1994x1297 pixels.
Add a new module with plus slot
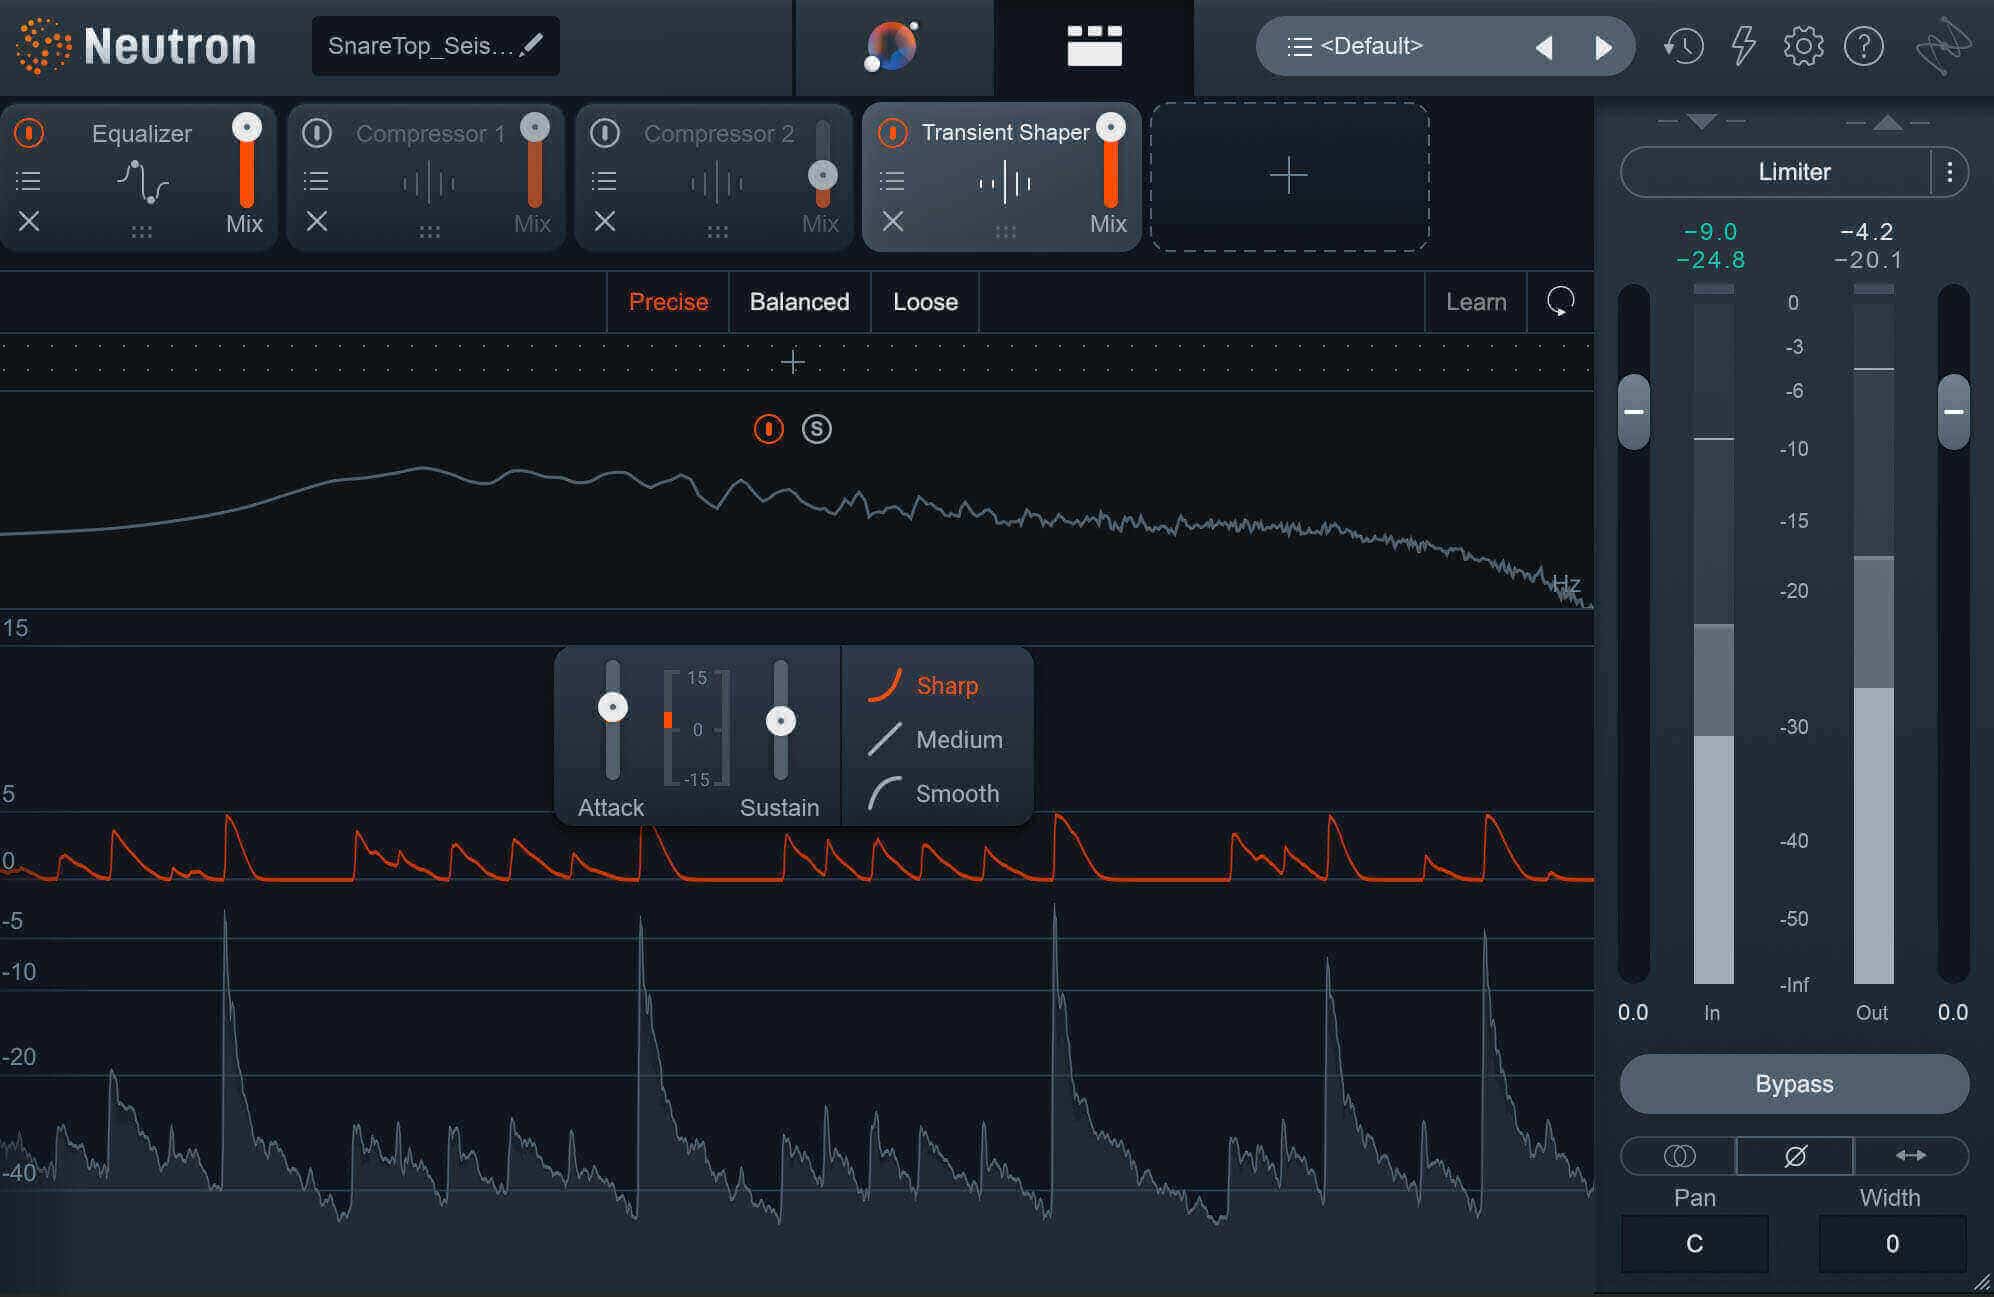[1289, 176]
